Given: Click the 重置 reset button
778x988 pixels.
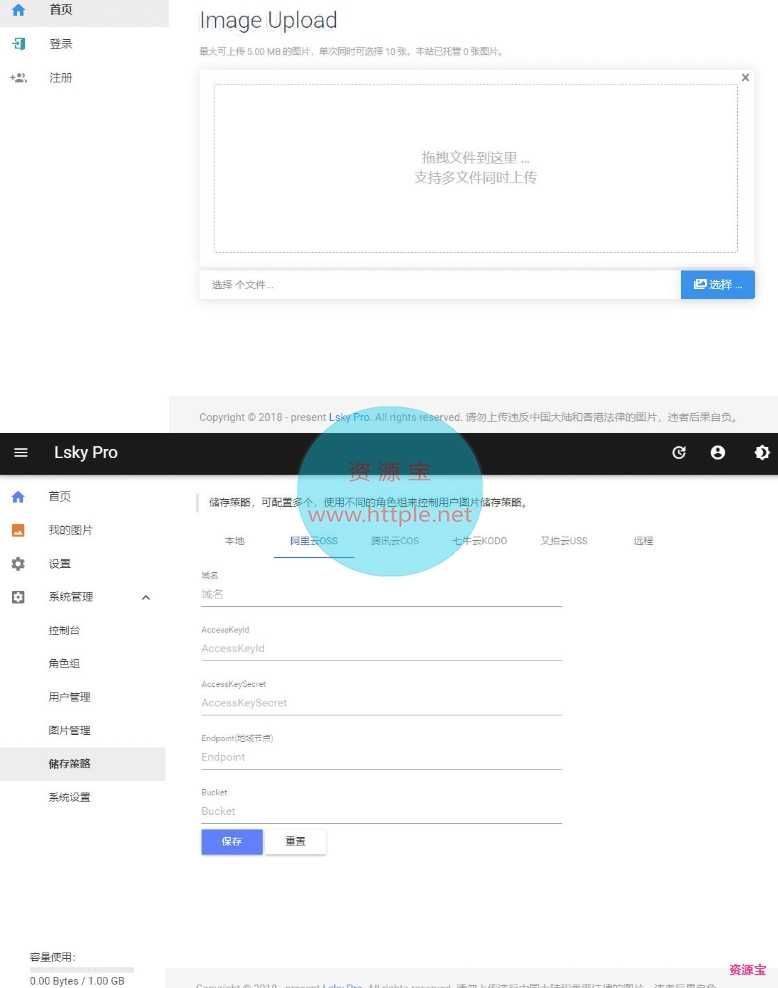Looking at the screenshot, I should 295,842.
